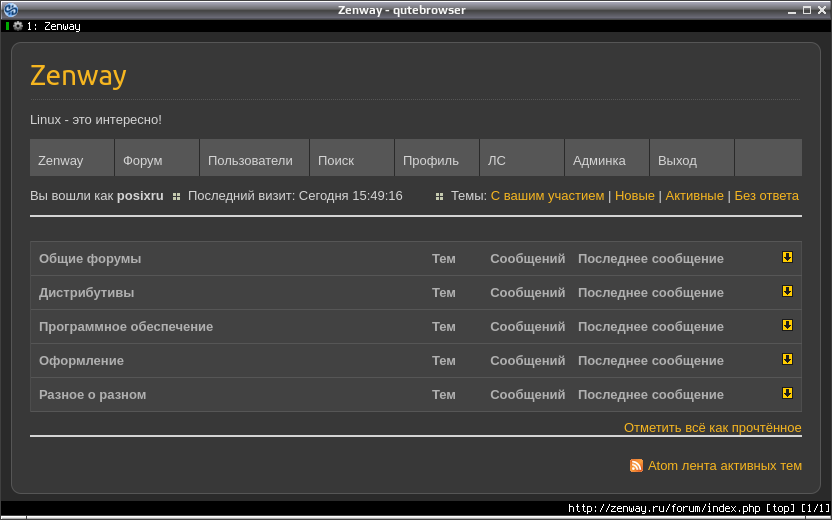Minimize the qutebrowser window
This screenshot has width=832, height=520.
pyautogui.click(x=792, y=10)
